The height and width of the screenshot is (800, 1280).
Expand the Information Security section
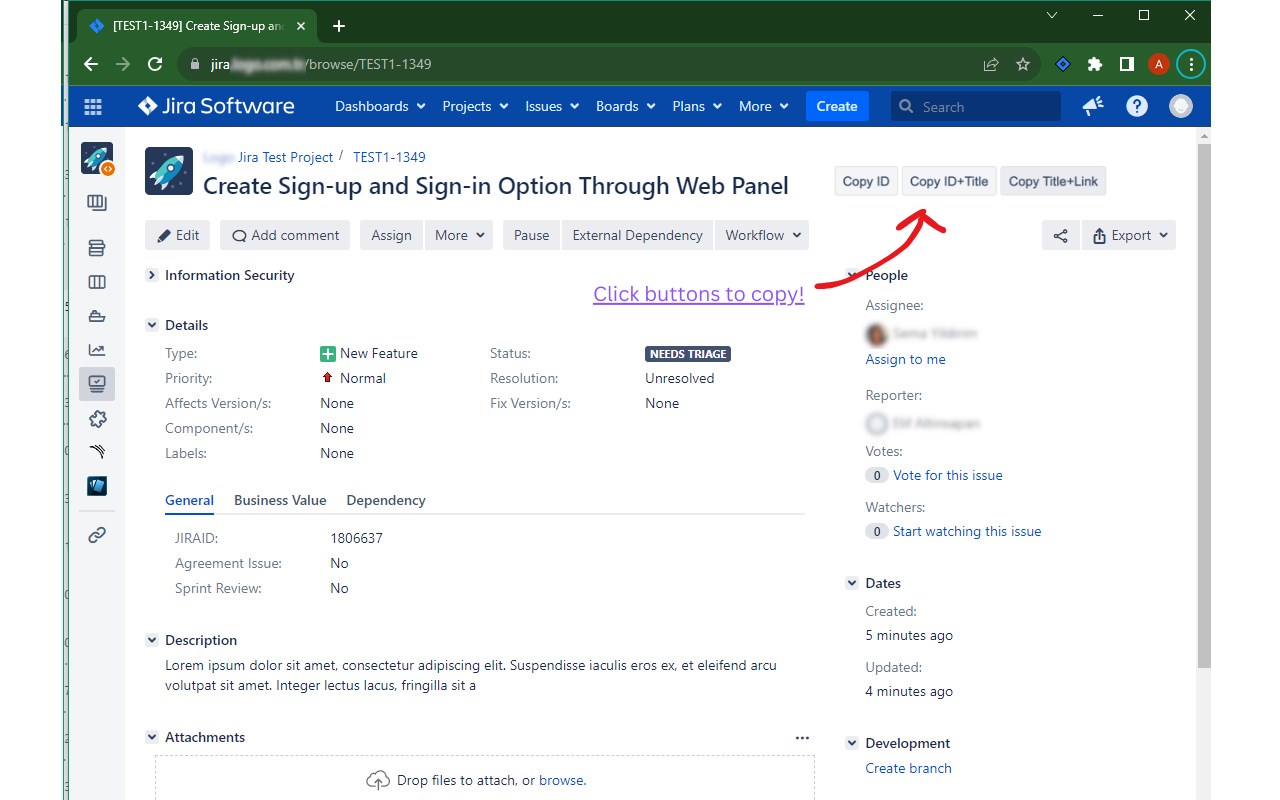tap(152, 275)
